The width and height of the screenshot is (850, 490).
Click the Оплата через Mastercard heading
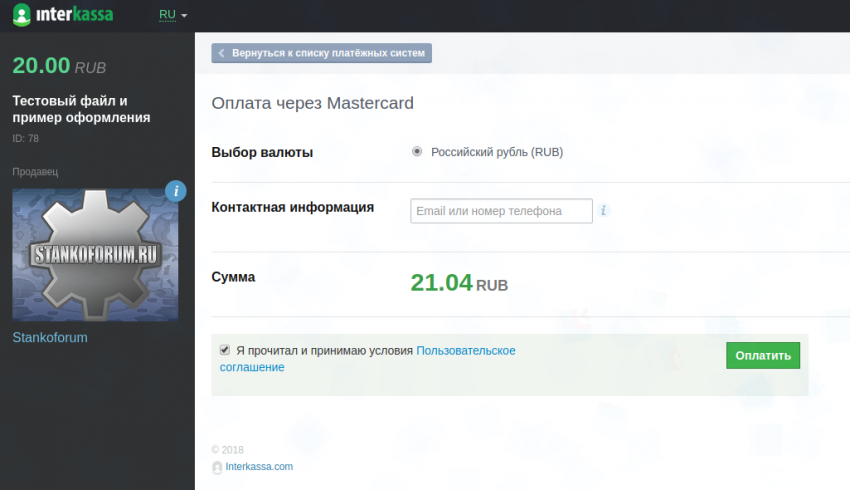point(312,103)
